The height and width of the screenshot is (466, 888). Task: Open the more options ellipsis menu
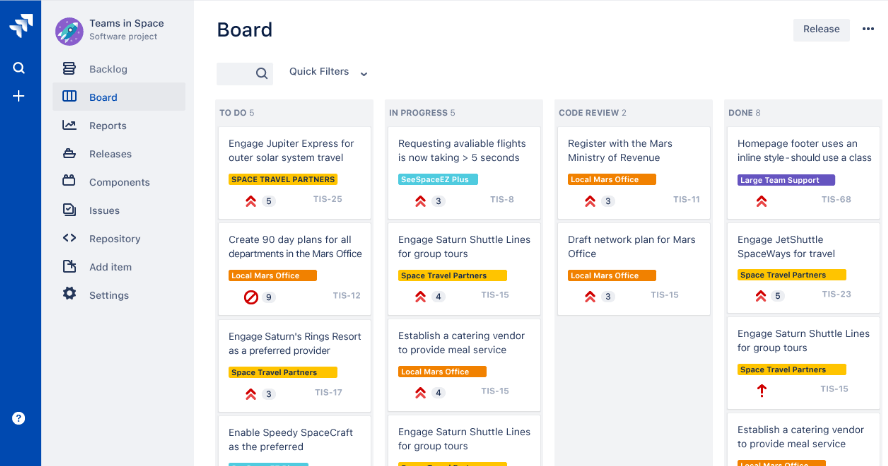click(867, 29)
